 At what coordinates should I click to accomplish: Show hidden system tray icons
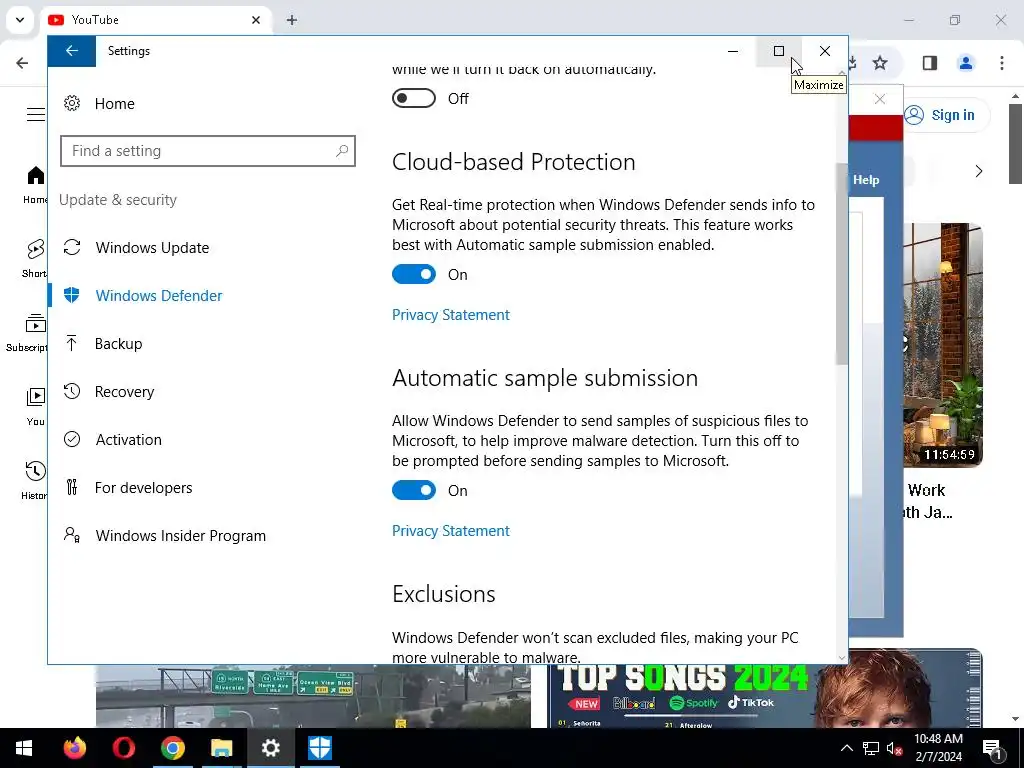click(x=846, y=748)
